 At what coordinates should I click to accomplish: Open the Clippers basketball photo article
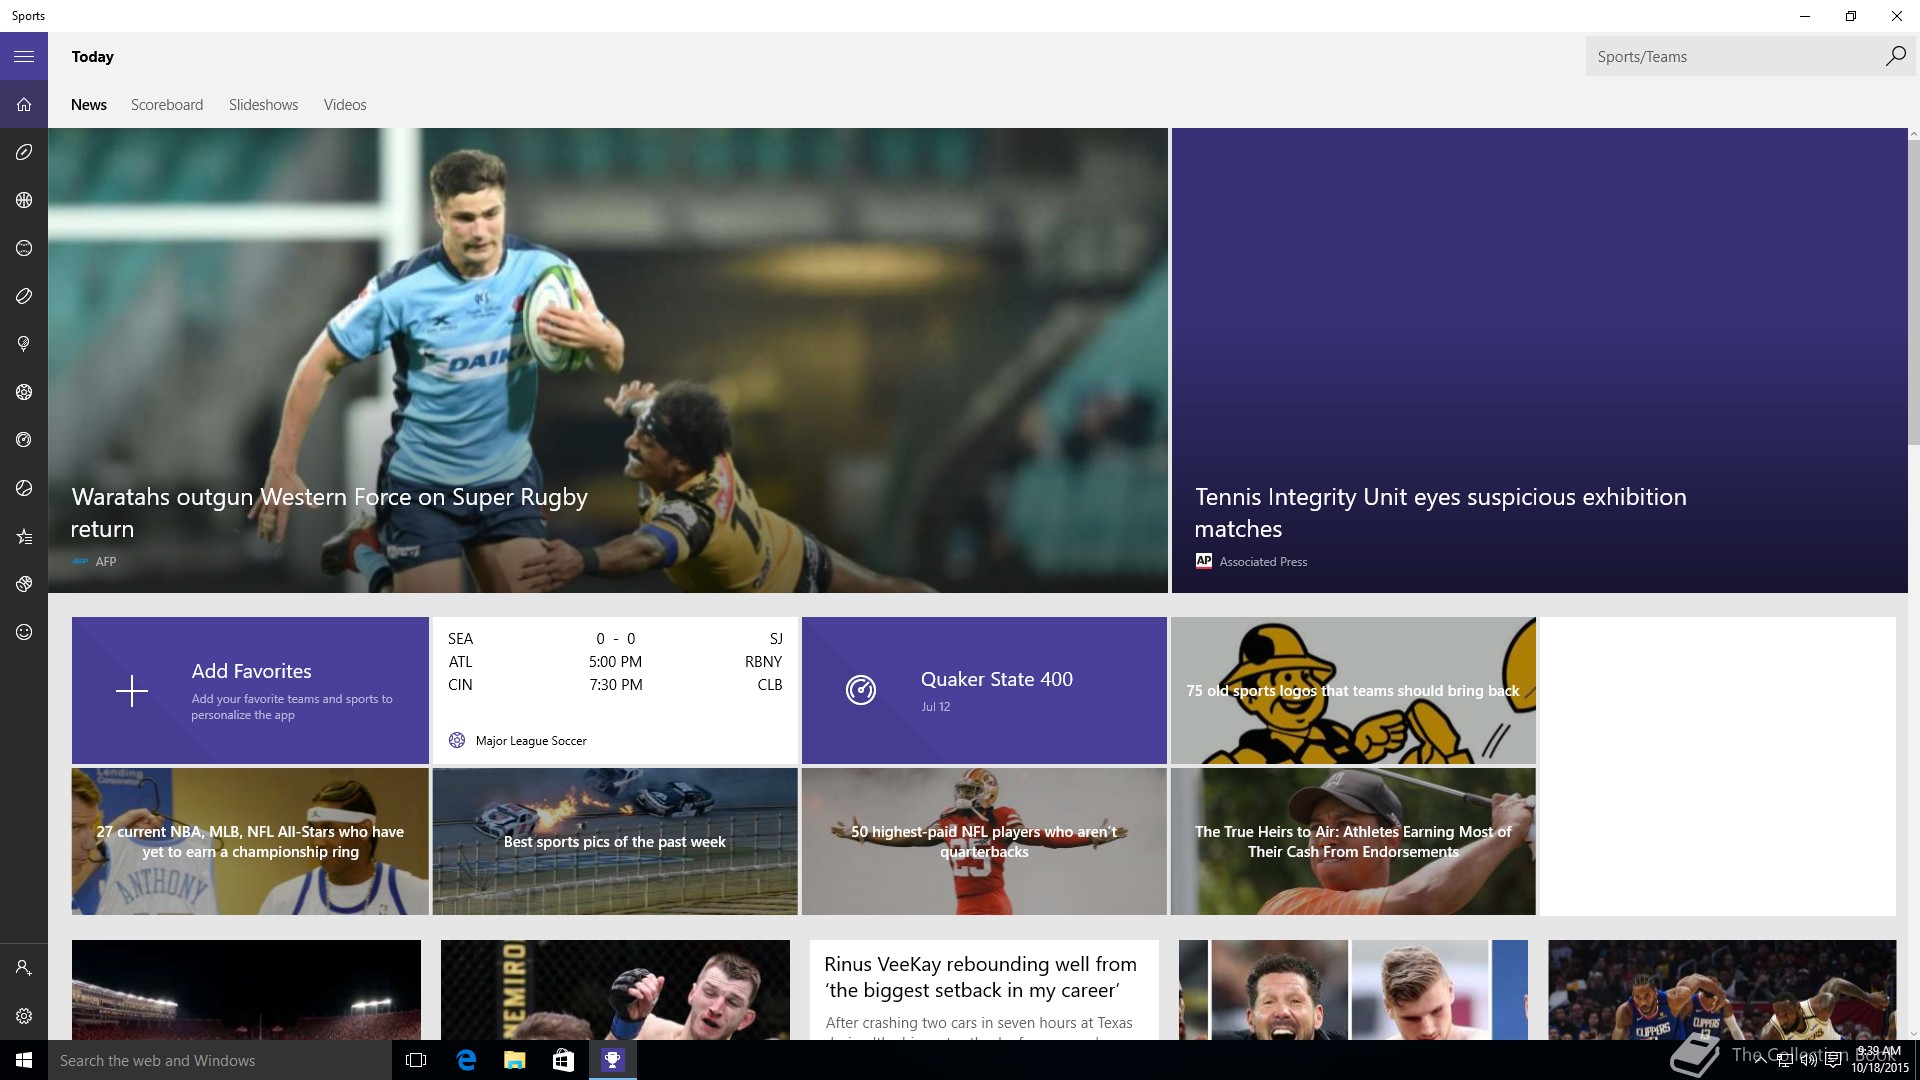click(1722, 989)
